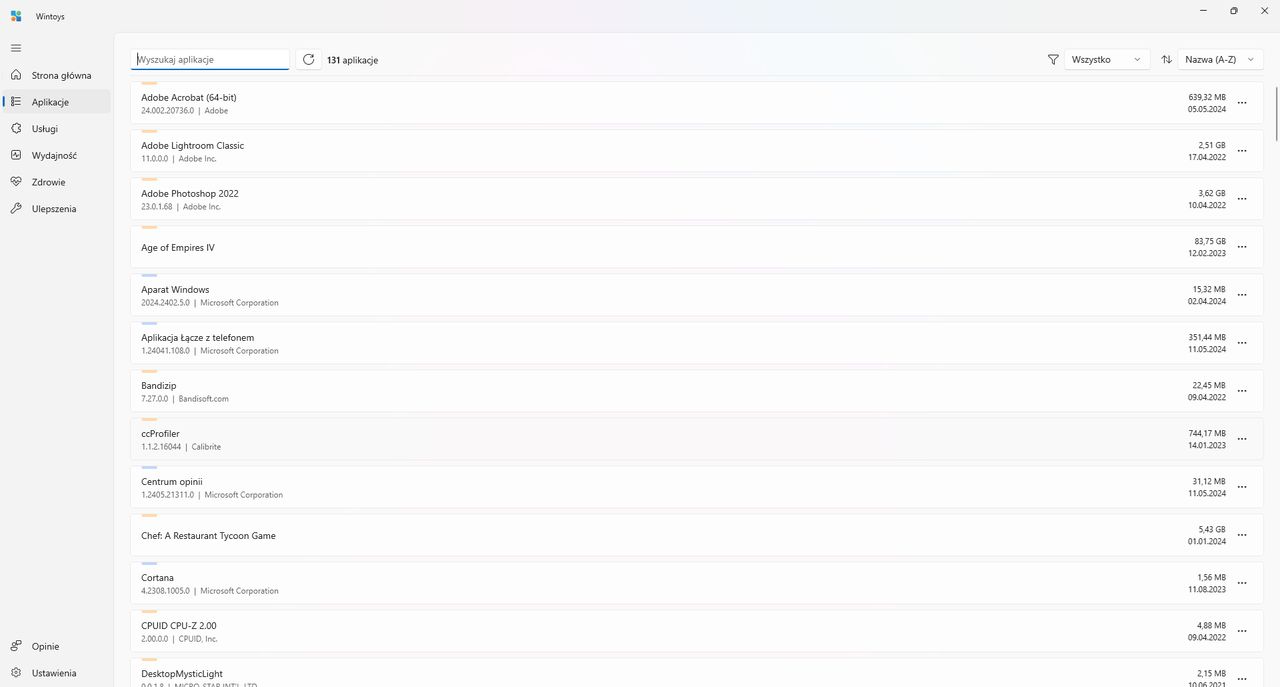This screenshot has width=1280, height=687.
Task: Open the Zdrowie section
Action: tap(57, 182)
